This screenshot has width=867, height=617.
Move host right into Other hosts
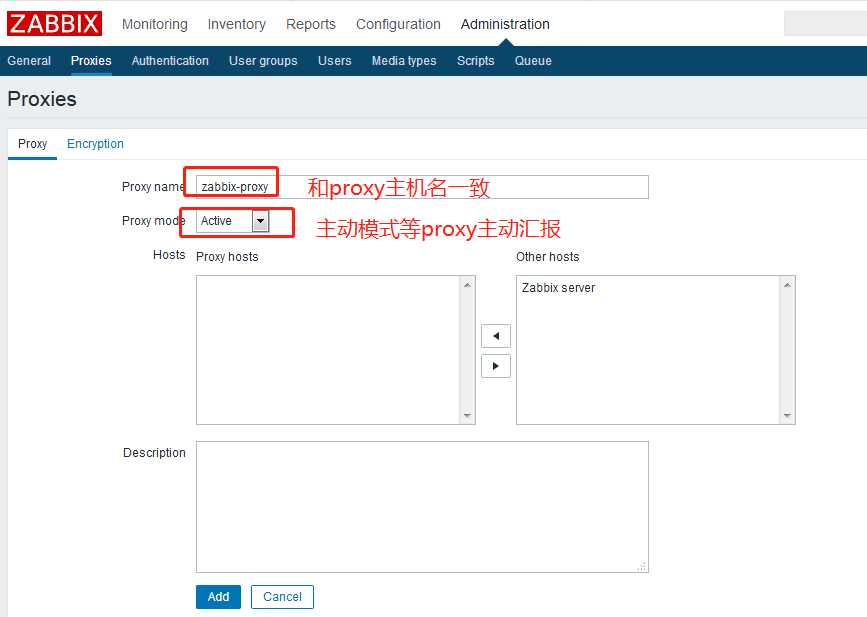tap(495, 366)
